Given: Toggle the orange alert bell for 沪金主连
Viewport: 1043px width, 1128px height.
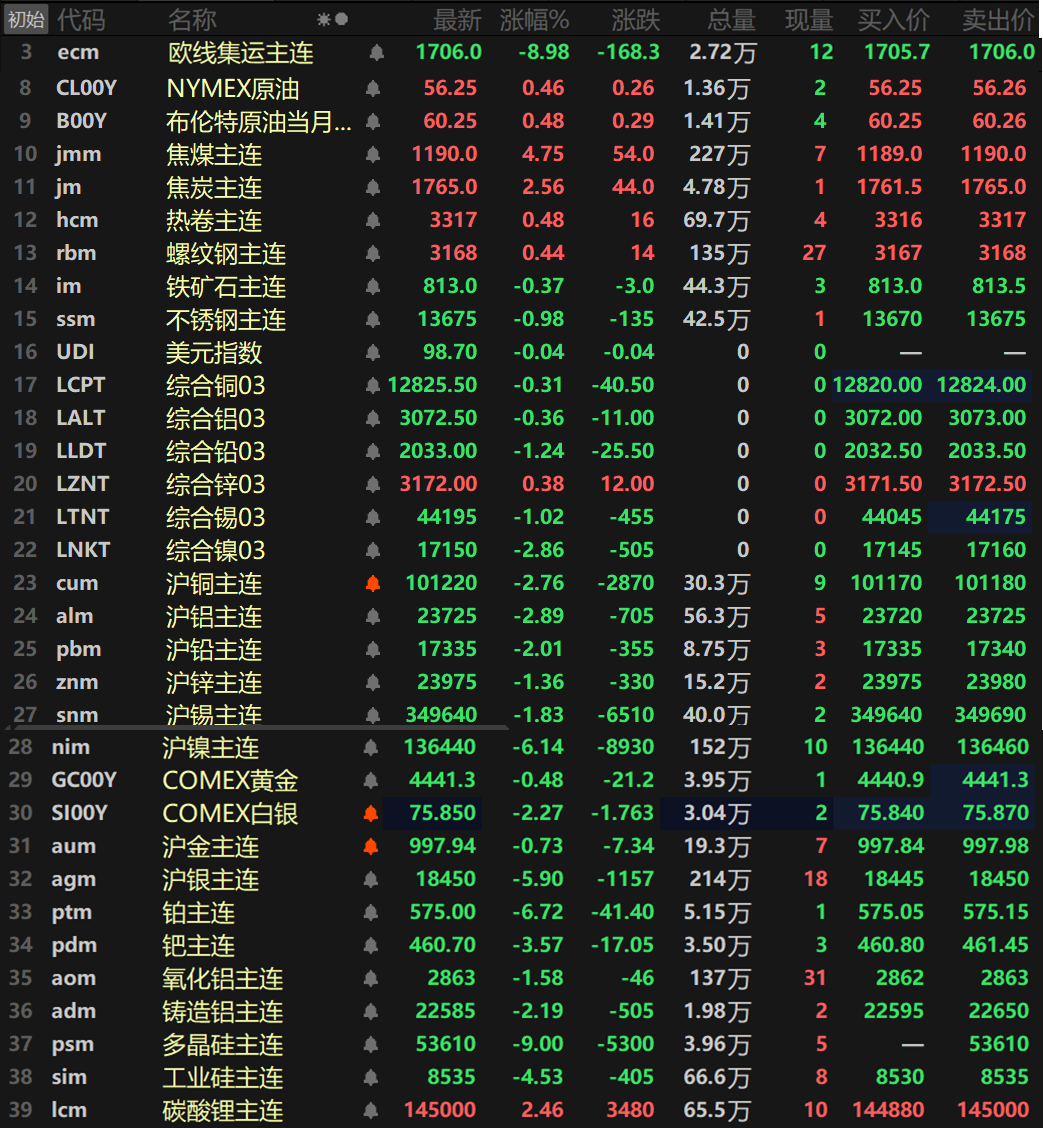Looking at the screenshot, I should tap(371, 846).
